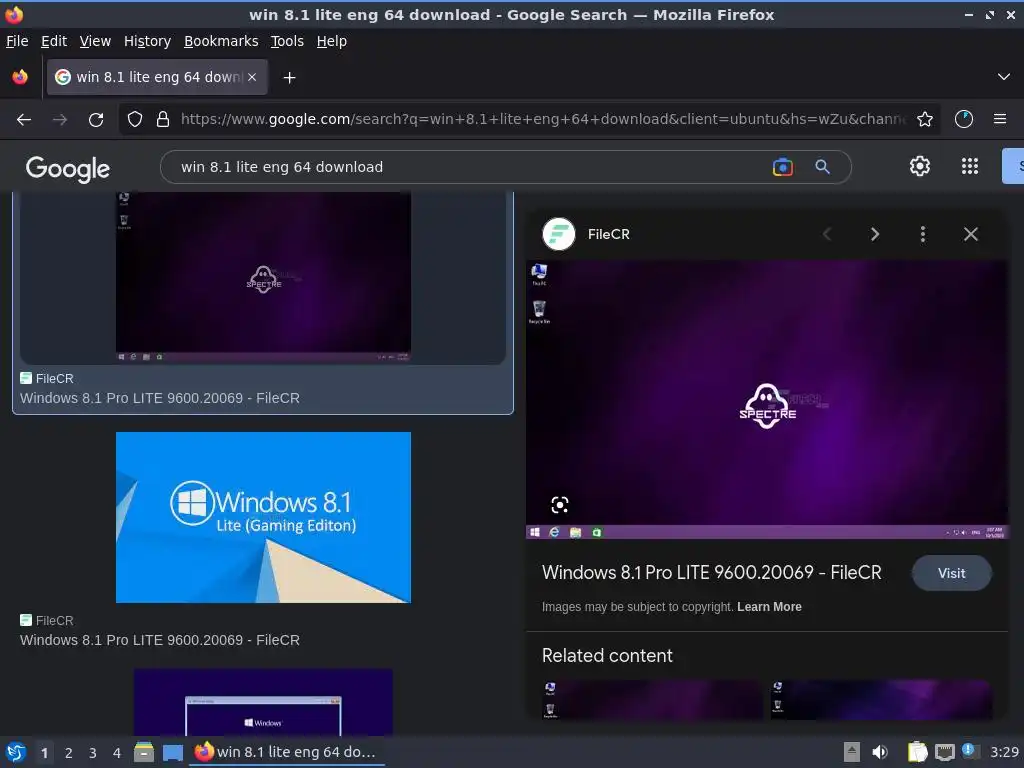The height and width of the screenshot is (768, 1024).
Task: Open the network monitor tray icon
Action: pyautogui.click(x=944, y=752)
